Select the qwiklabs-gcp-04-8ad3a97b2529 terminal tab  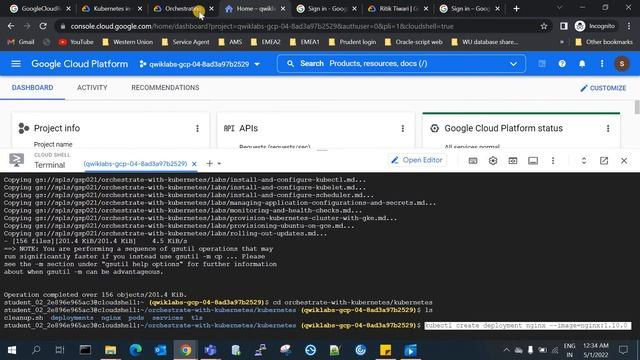click(x=135, y=164)
